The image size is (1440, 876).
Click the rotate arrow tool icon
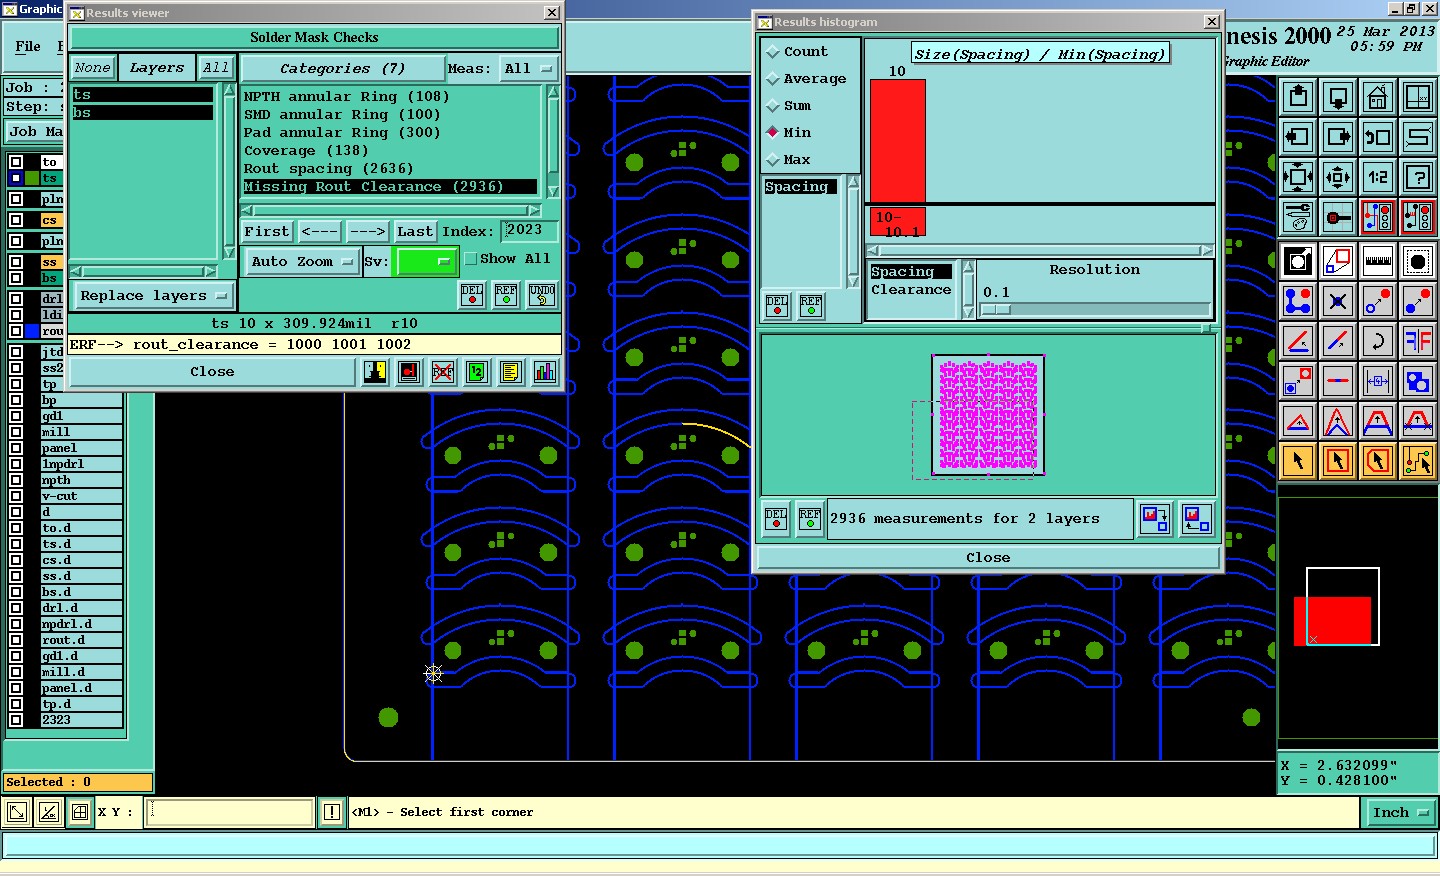[1378, 341]
